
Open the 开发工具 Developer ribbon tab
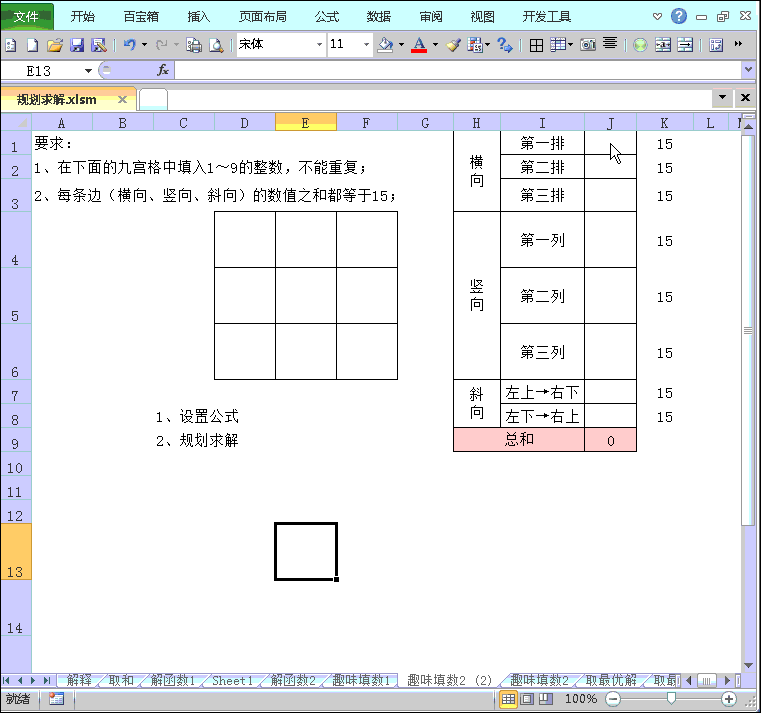click(x=546, y=17)
